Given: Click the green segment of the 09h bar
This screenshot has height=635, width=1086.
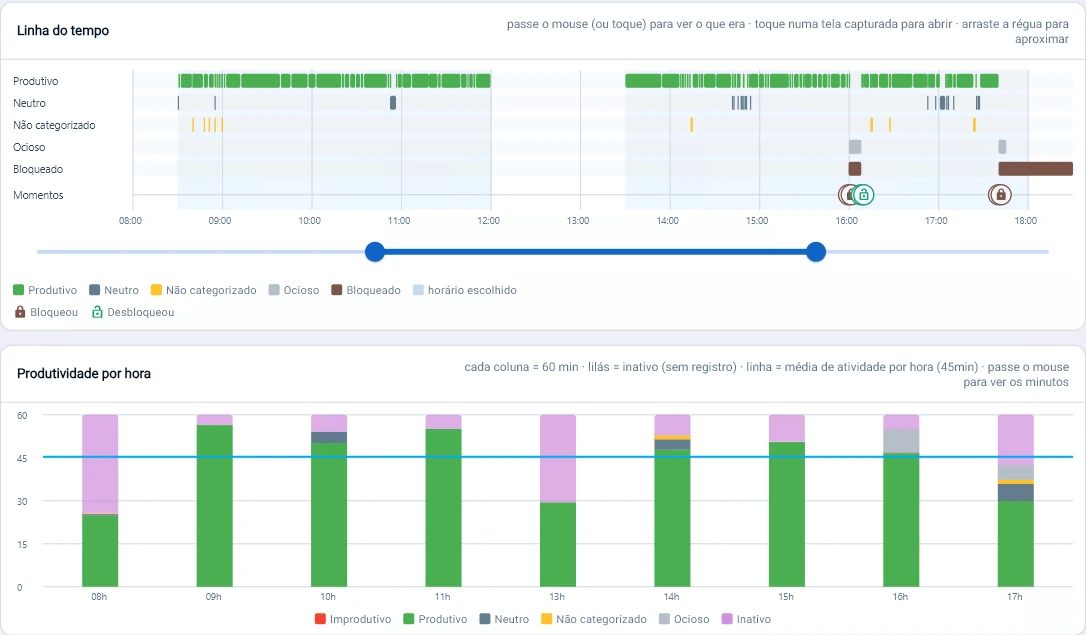Looking at the screenshot, I should pyautogui.click(x=215, y=506).
